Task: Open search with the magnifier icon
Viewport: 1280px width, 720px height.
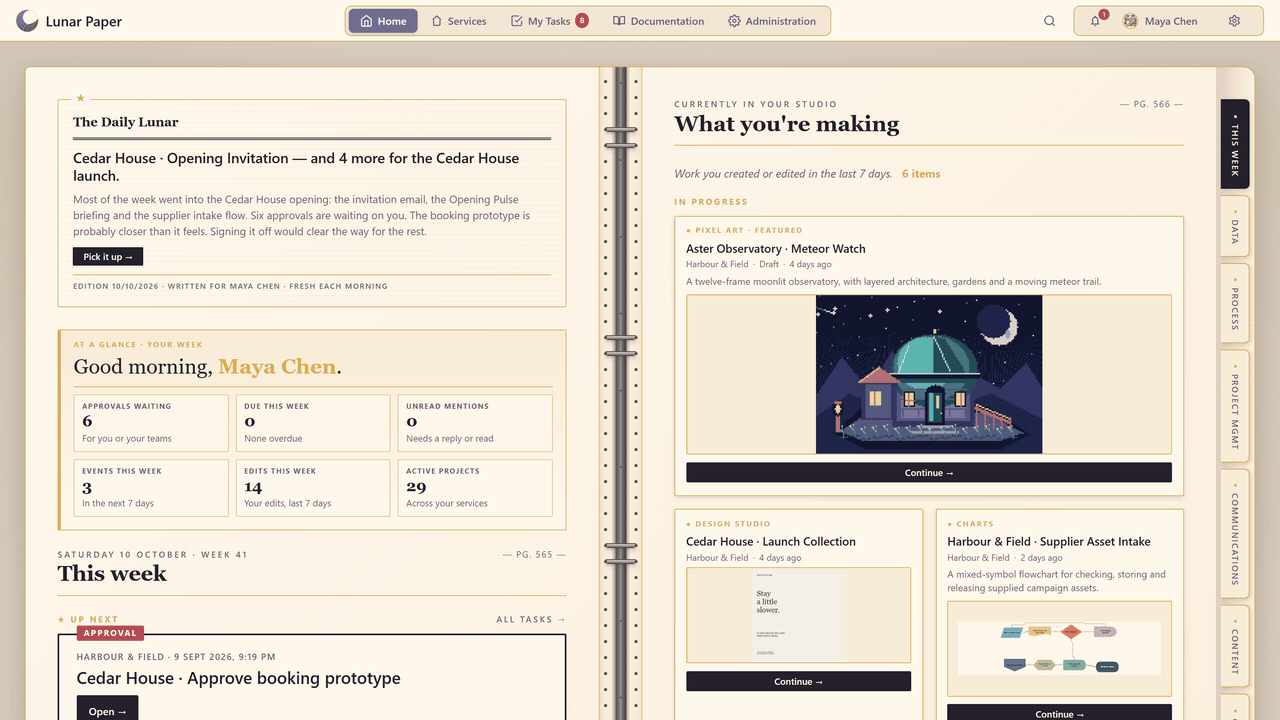Action: (x=1049, y=21)
